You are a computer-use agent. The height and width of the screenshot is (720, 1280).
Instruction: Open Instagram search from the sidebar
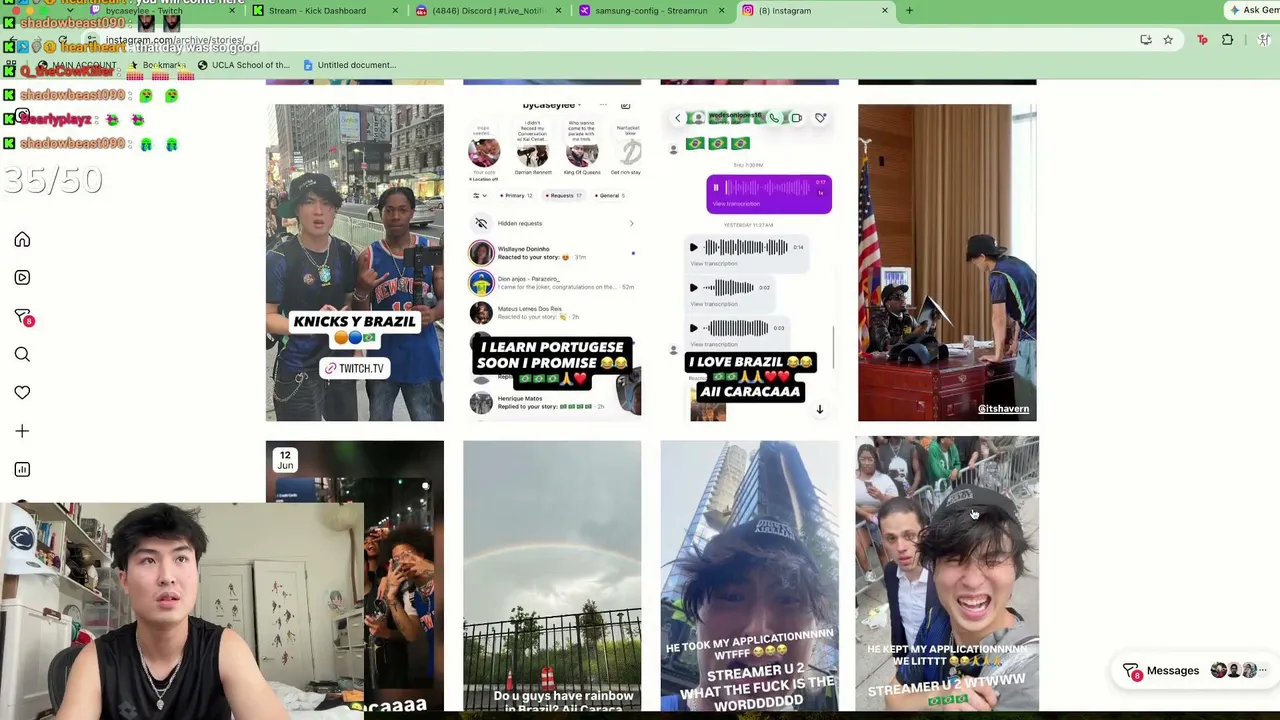pos(22,355)
